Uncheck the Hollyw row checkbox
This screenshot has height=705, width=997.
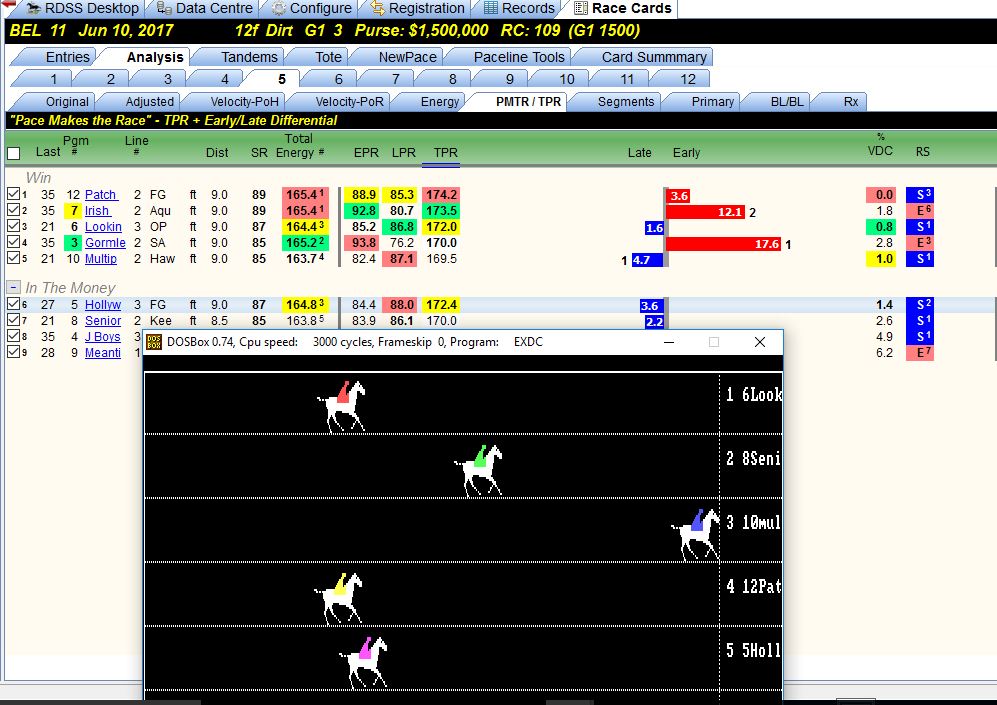pyautogui.click(x=13, y=304)
